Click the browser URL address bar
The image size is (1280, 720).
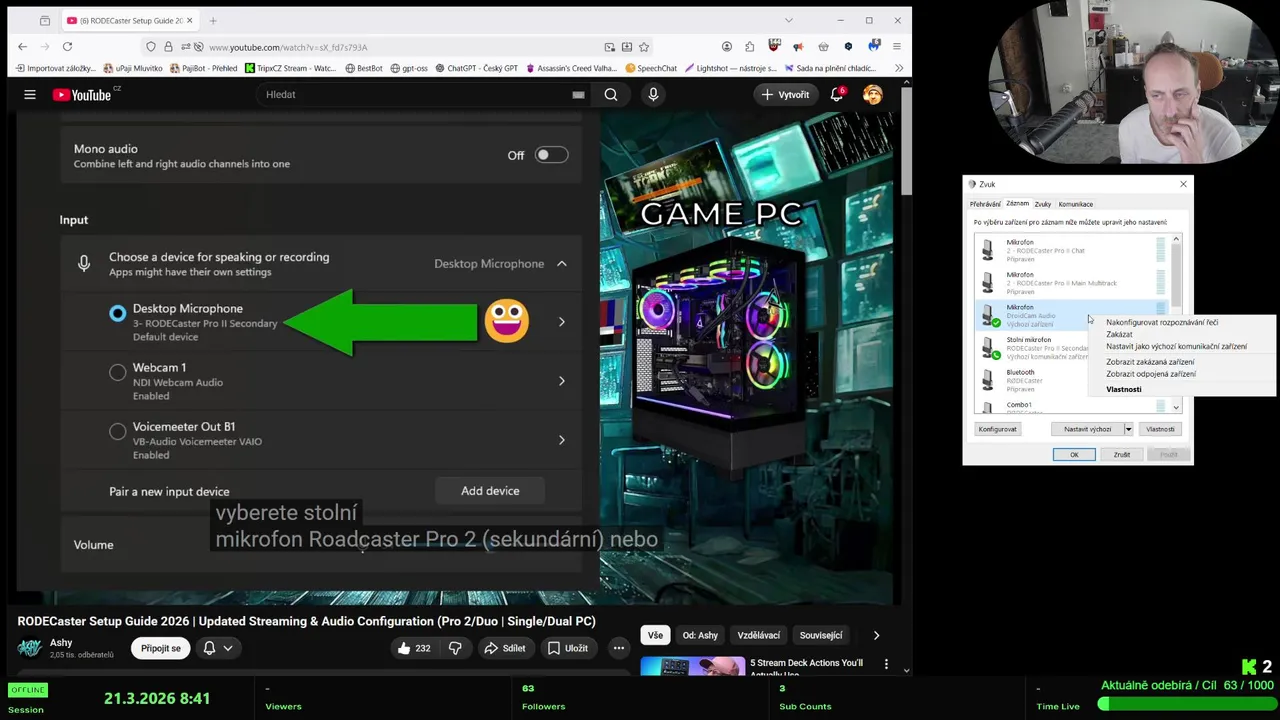400,47
